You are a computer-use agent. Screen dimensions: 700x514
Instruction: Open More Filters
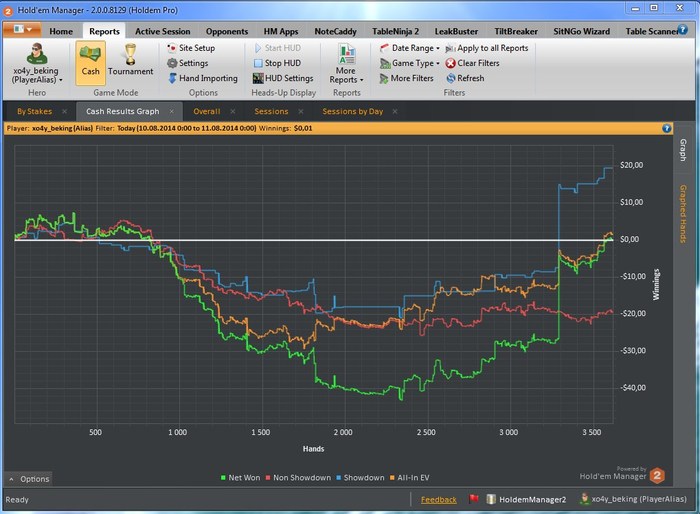(x=407, y=78)
